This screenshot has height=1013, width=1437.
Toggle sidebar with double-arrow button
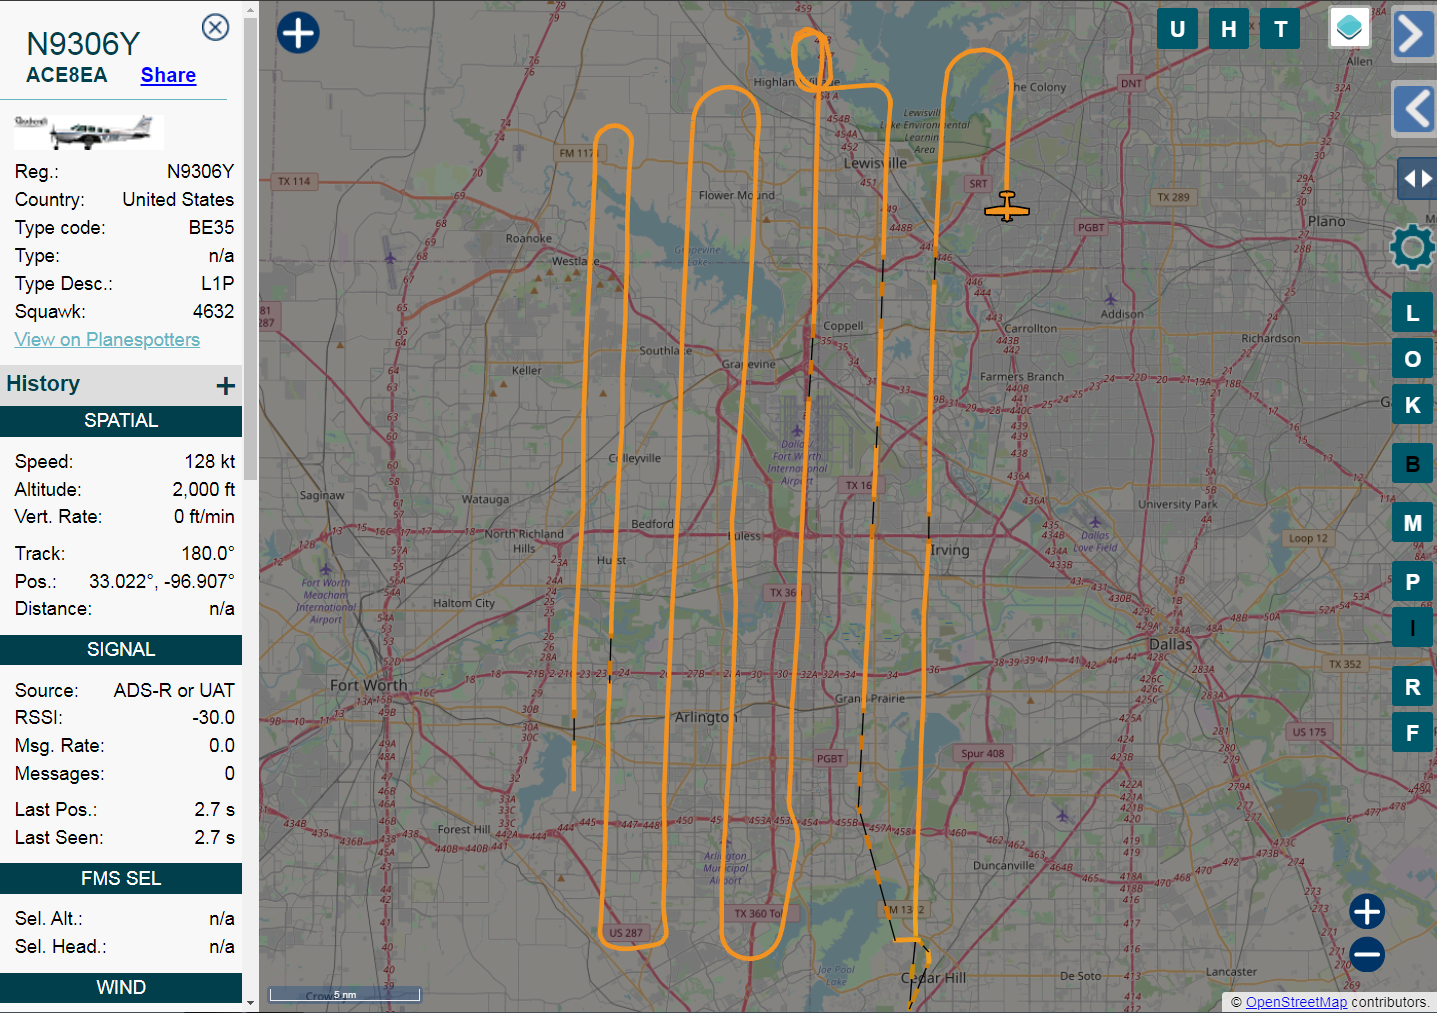[1417, 179]
